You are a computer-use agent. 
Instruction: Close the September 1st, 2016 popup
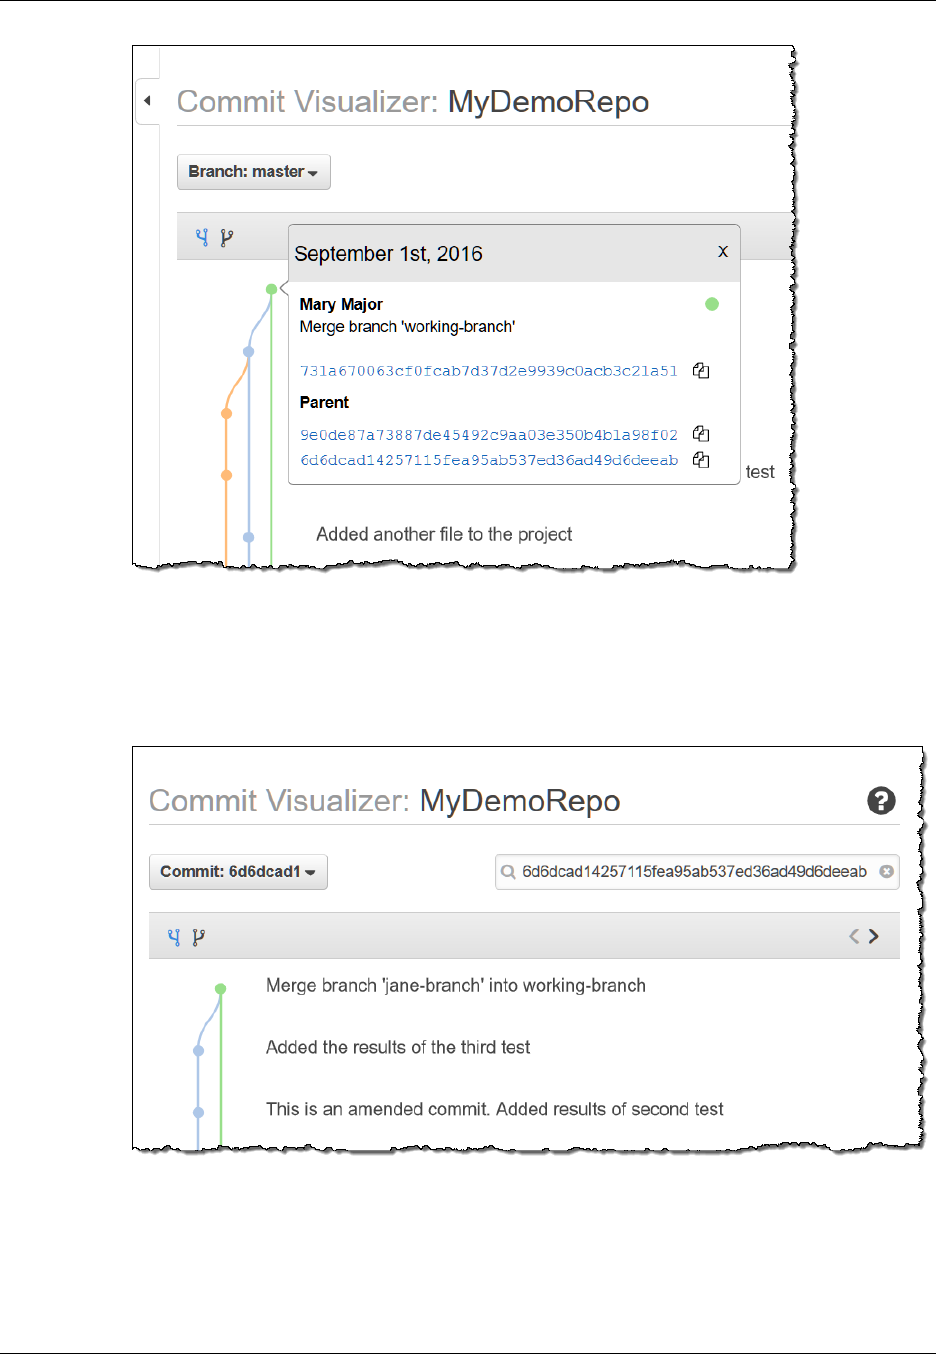point(723,251)
